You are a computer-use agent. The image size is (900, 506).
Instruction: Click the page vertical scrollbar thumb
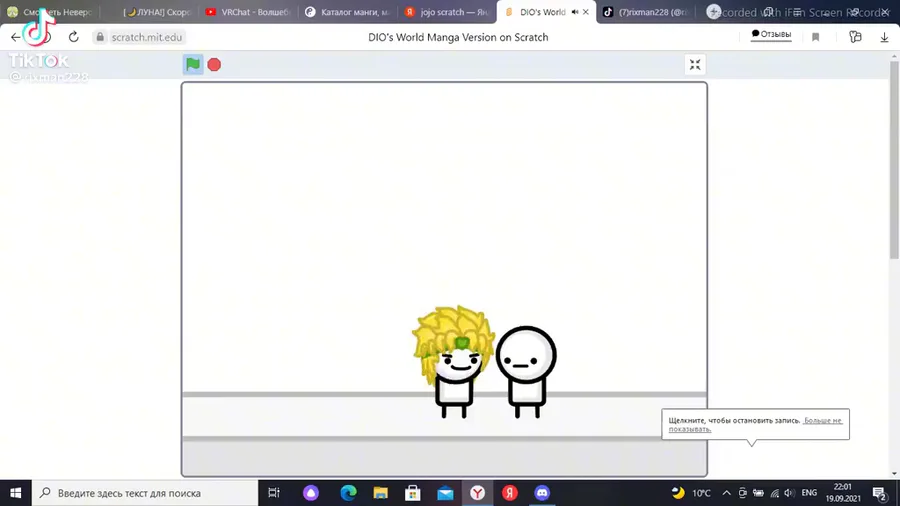click(x=894, y=158)
